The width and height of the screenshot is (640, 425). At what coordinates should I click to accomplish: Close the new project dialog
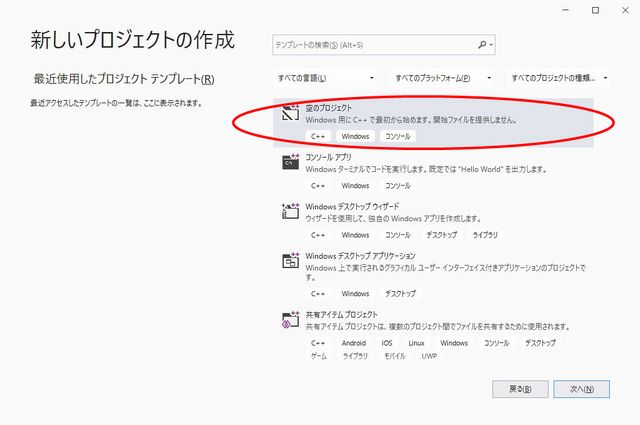[x=622, y=10]
